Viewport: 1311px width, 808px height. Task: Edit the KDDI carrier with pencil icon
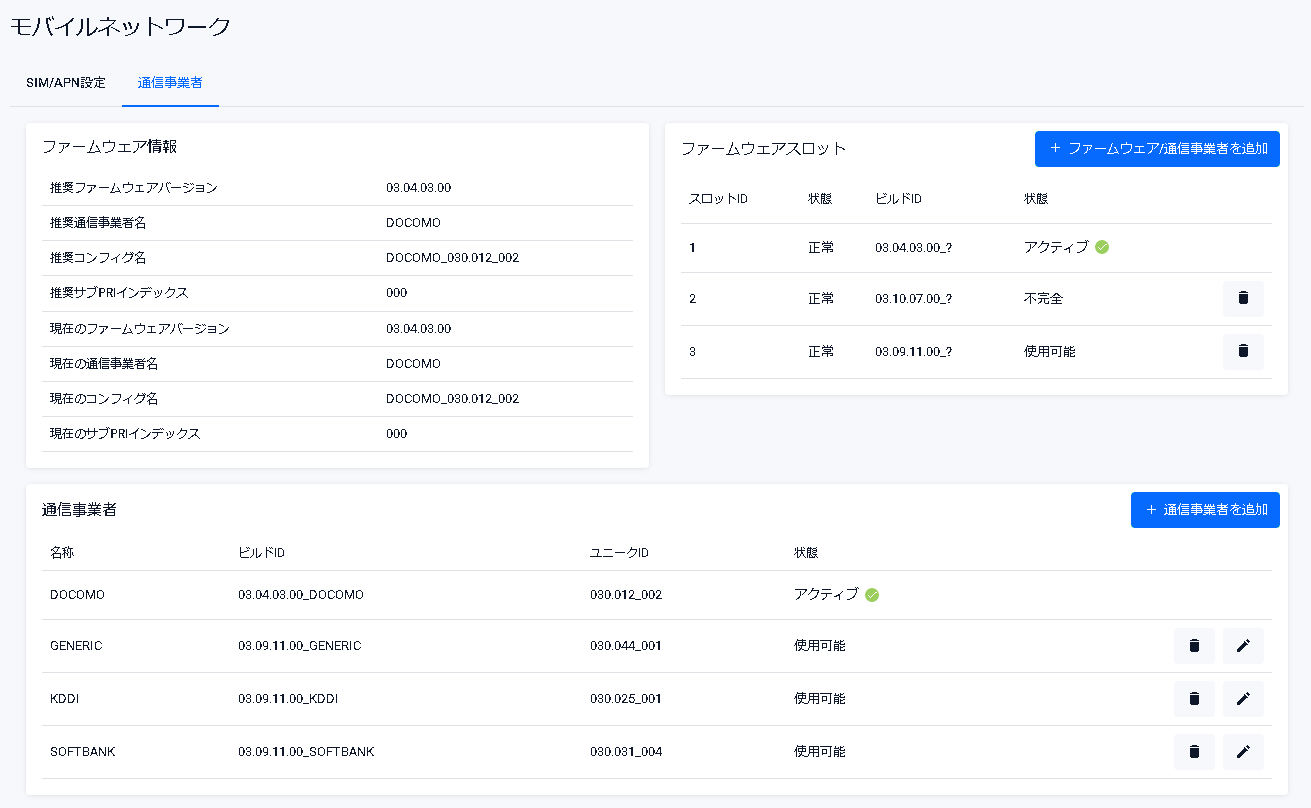[x=1243, y=699]
